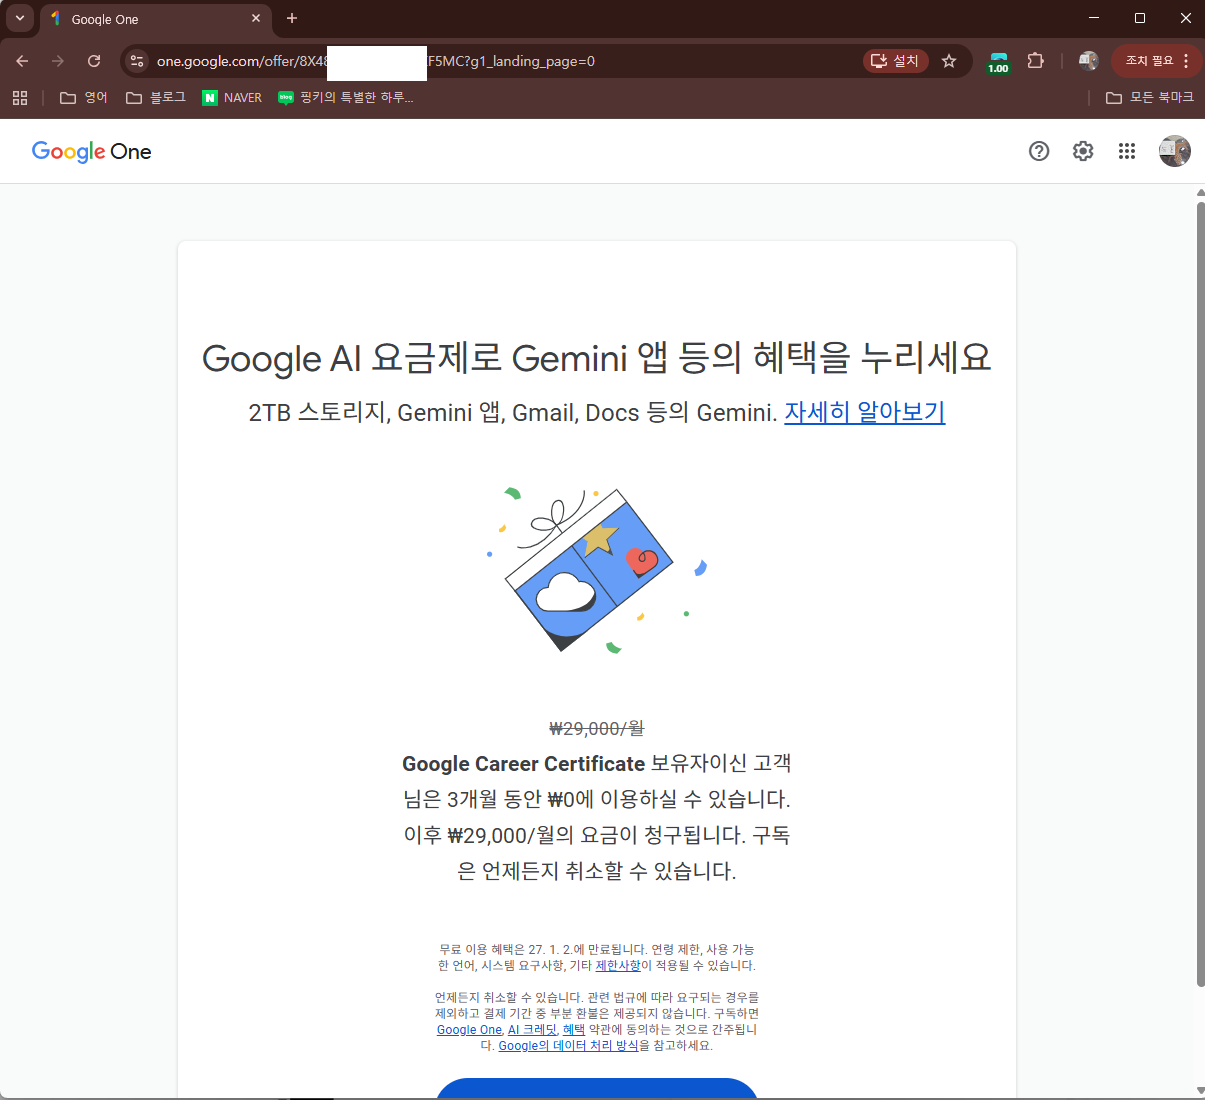Viewport: 1205px width, 1108px height.
Task: Bookmark this page with star icon
Action: [949, 61]
